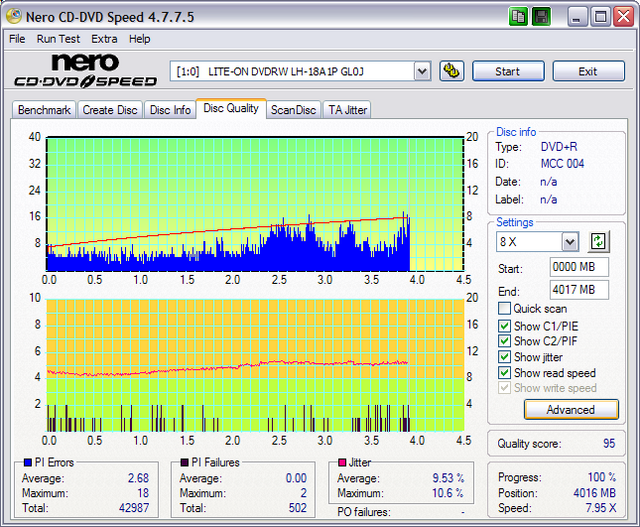Click the disc ID value MCC 004

[x=562, y=164]
